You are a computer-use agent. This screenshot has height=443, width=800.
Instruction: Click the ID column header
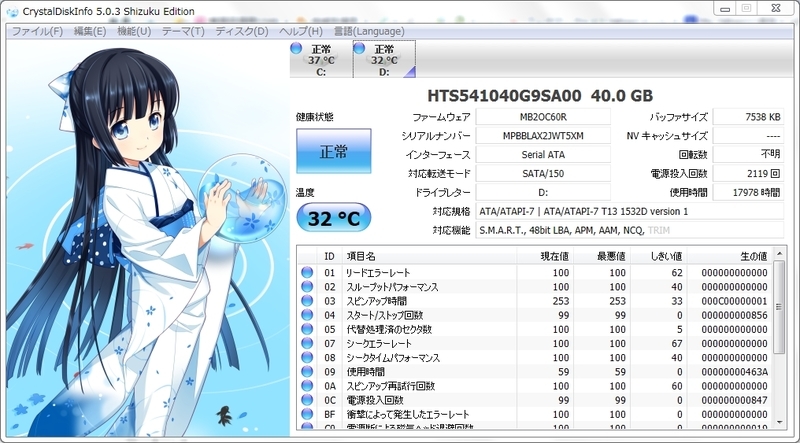330,256
